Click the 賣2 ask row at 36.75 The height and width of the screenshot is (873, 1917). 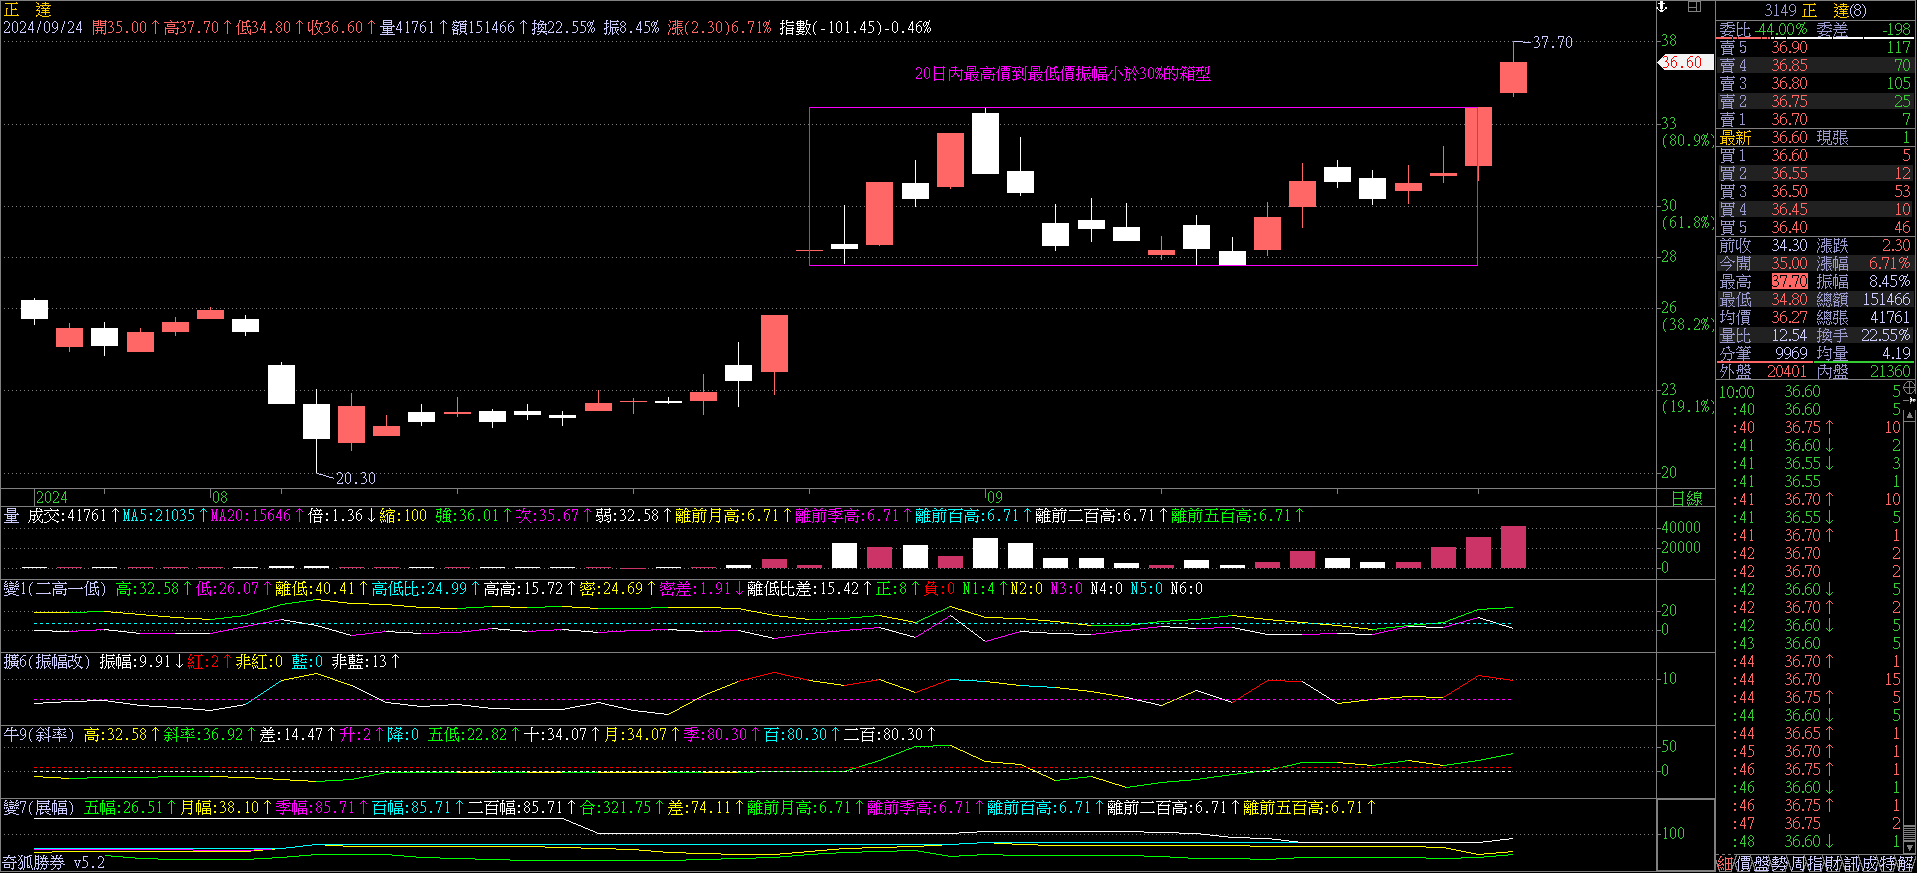[1814, 101]
